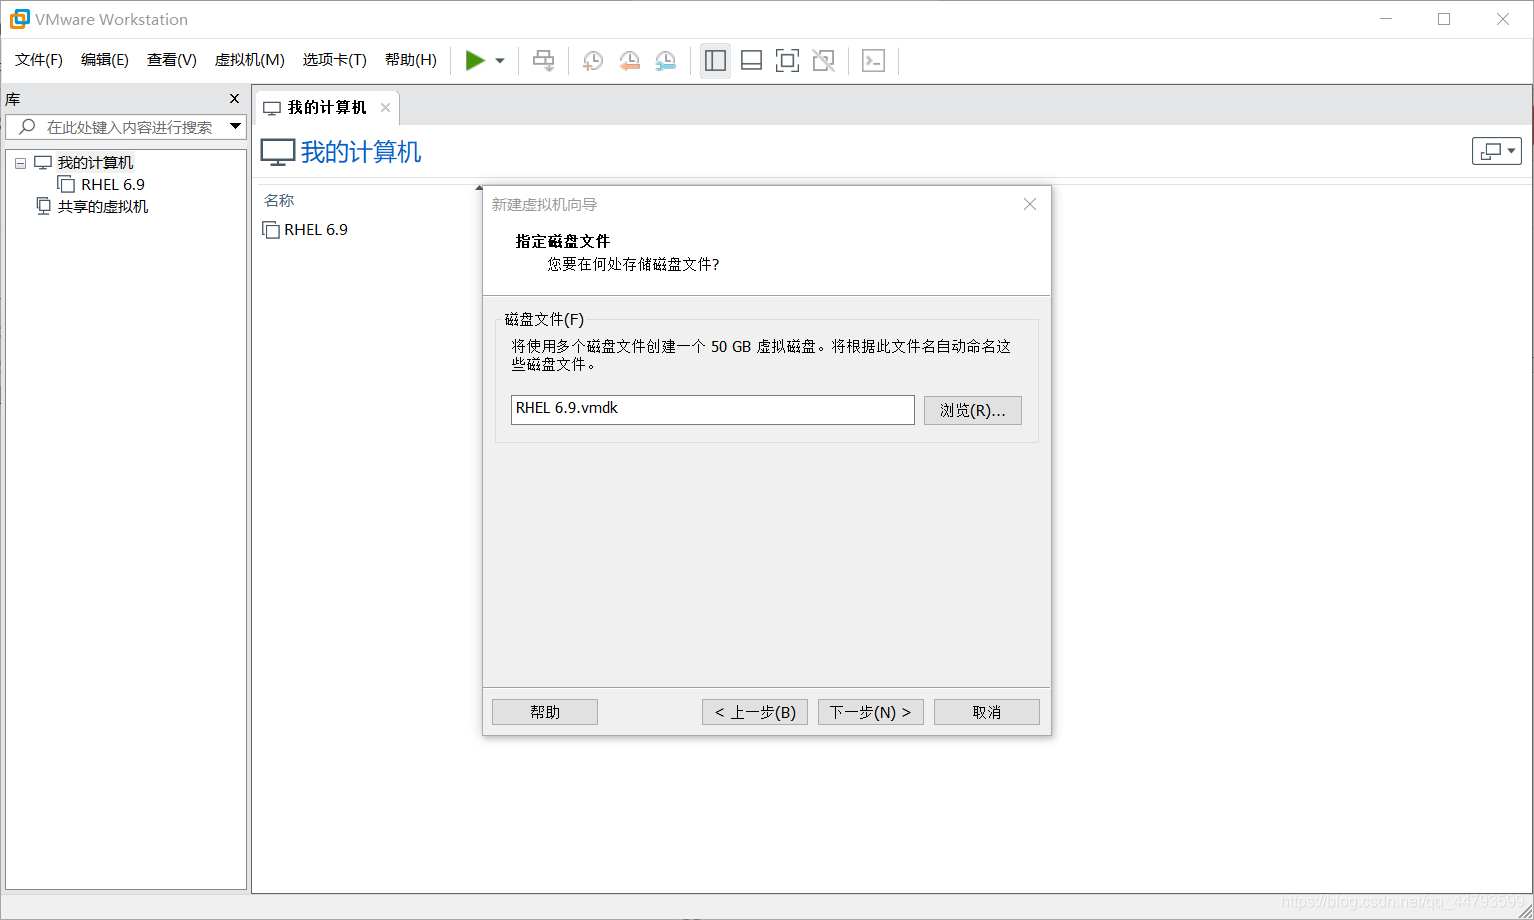
Task: Open the 虚拟机(M) menu
Action: (249, 60)
